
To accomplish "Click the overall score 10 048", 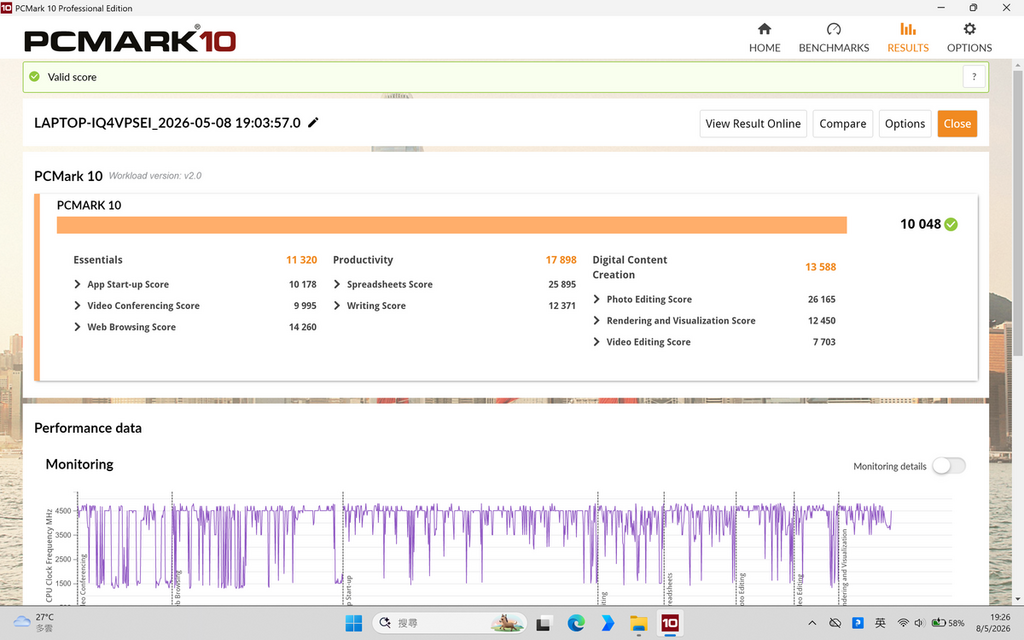I will pyautogui.click(x=920, y=225).
